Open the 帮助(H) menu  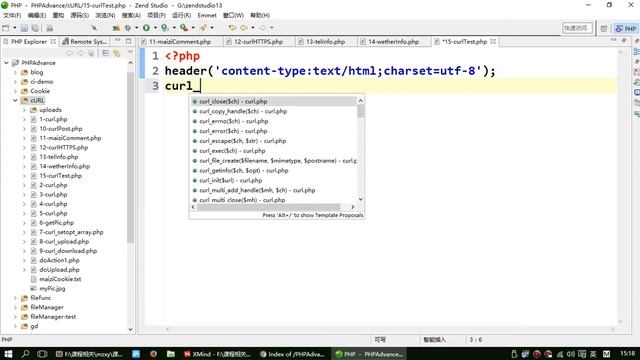click(x=260, y=15)
